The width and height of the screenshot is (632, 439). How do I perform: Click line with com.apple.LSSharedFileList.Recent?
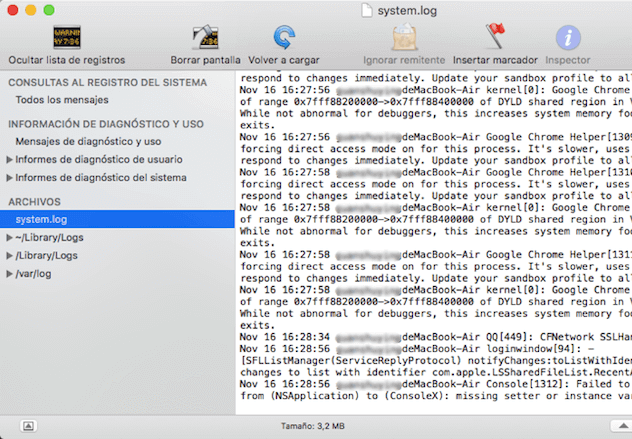(x=436, y=372)
